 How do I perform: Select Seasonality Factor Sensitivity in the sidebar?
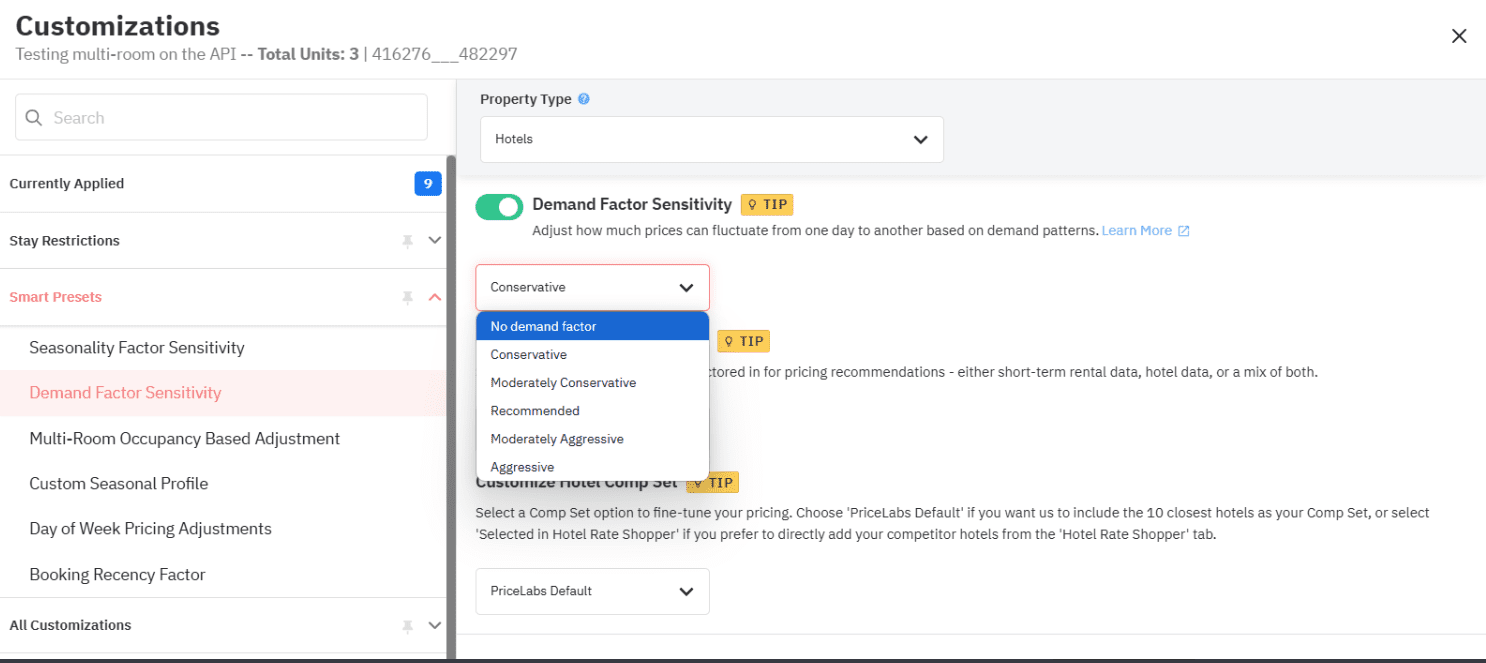(137, 347)
